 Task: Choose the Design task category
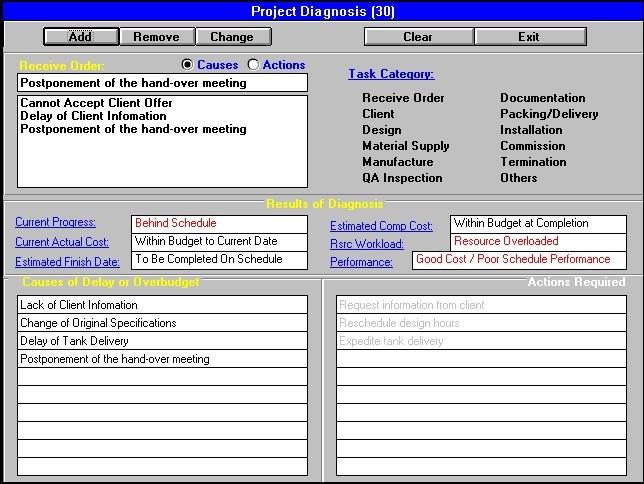382,130
